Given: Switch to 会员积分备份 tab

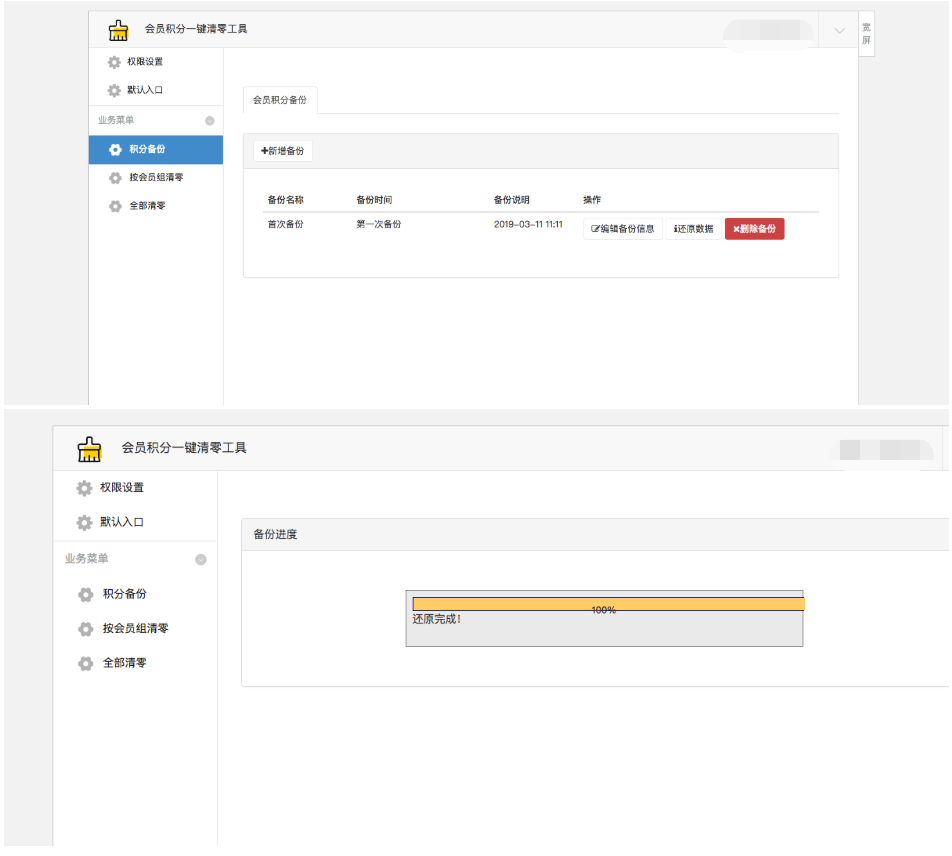Looking at the screenshot, I should 280,100.
